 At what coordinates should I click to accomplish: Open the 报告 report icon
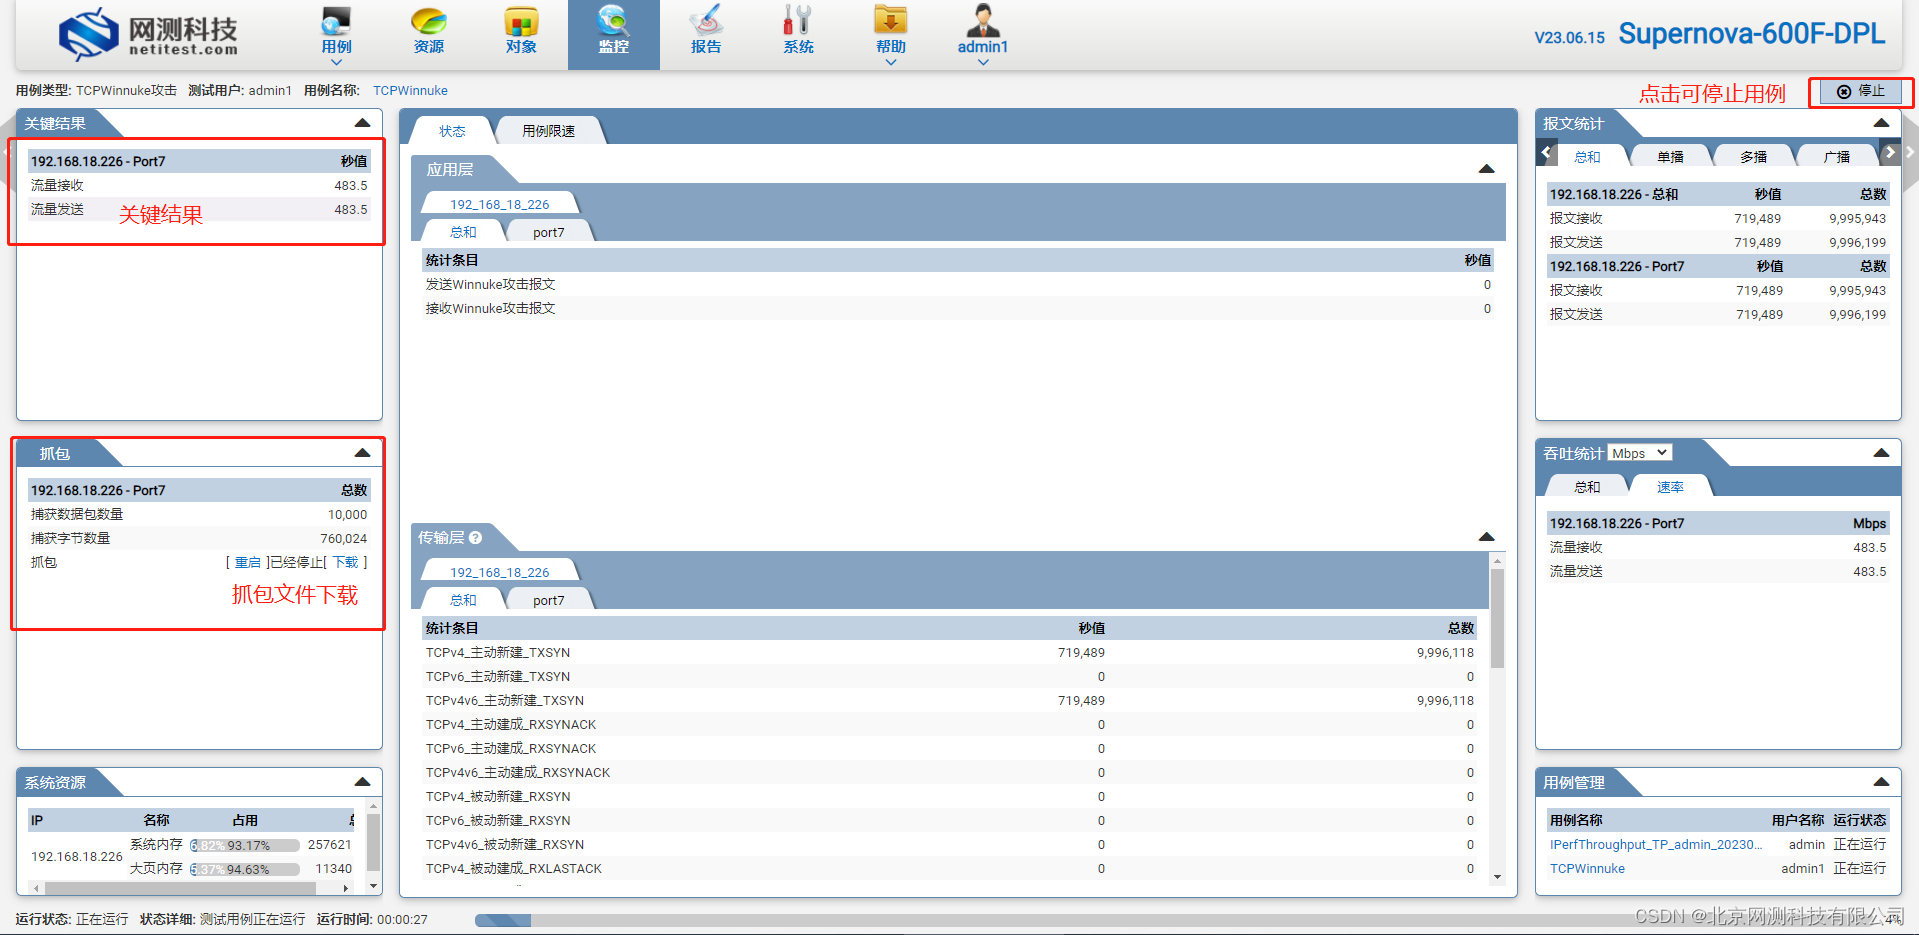coord(706,22)
